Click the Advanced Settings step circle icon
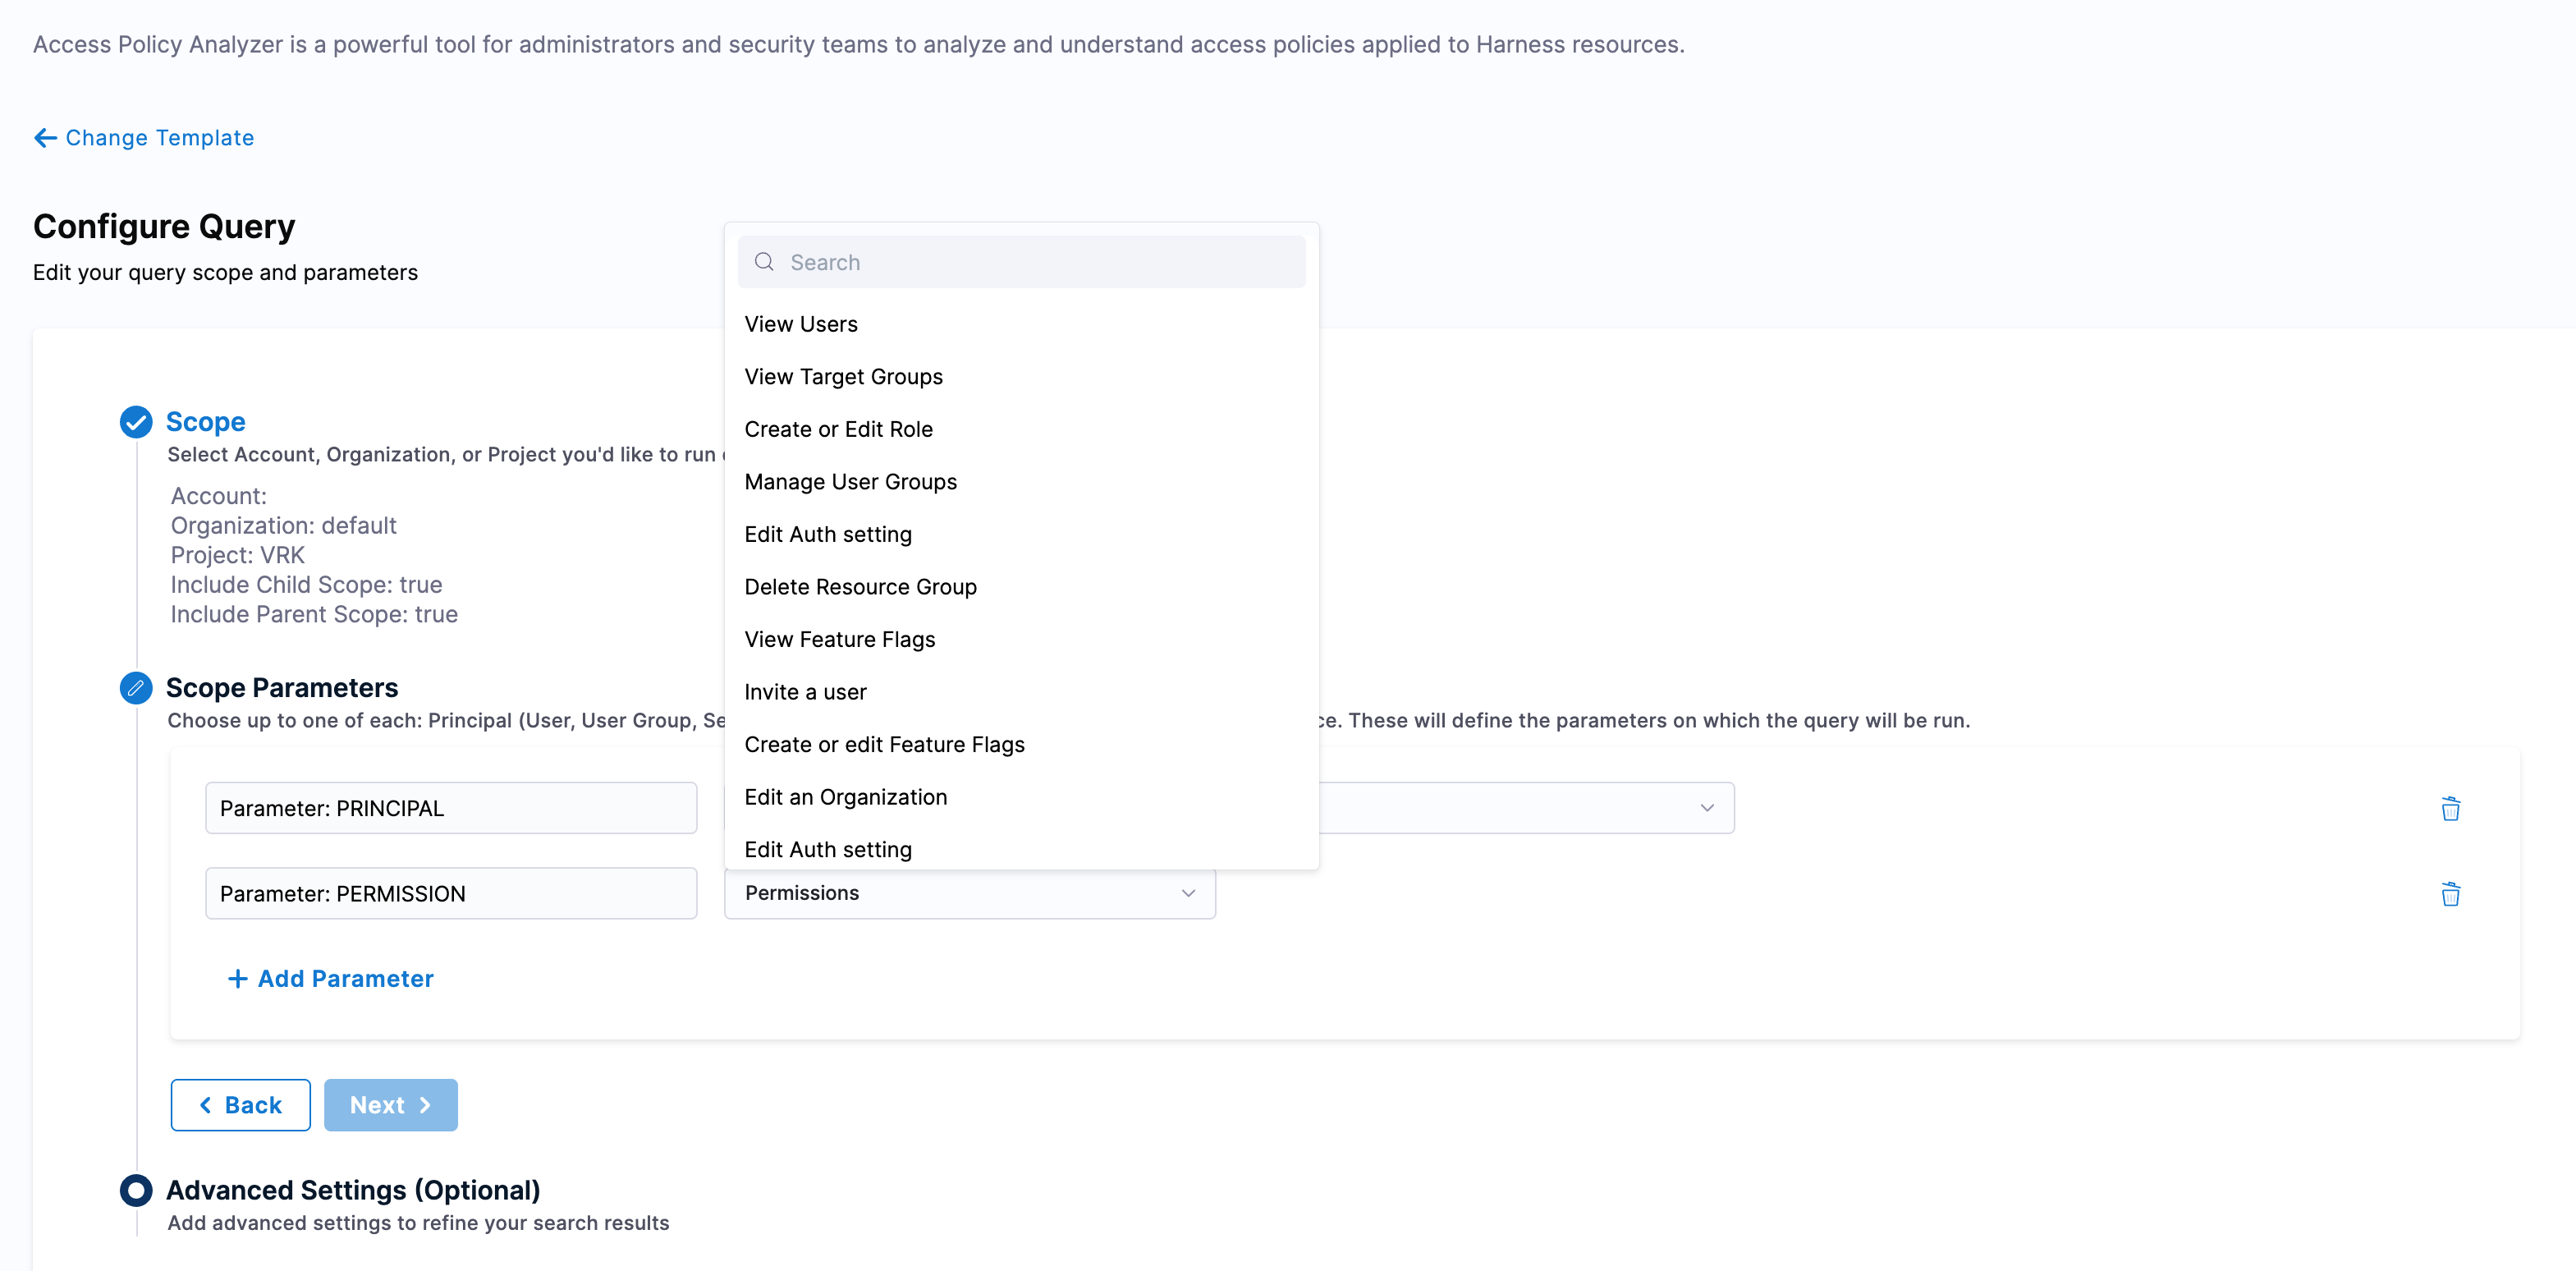The width and height of the screenshot is (2576, 1271). tap(136, 1190)
